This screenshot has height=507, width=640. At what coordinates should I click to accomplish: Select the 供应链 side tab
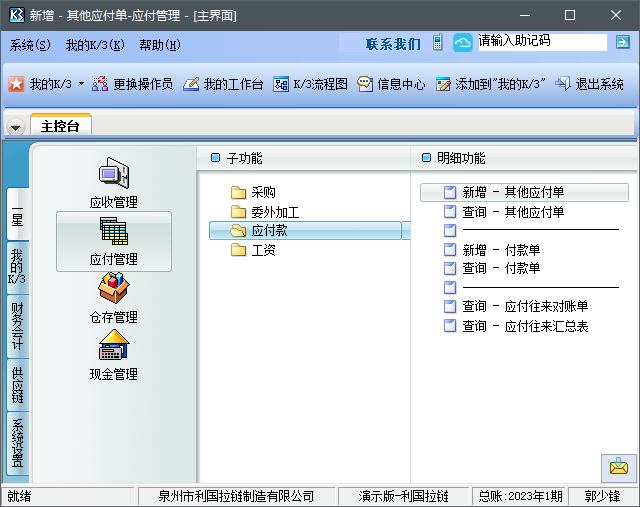(17, 385)
